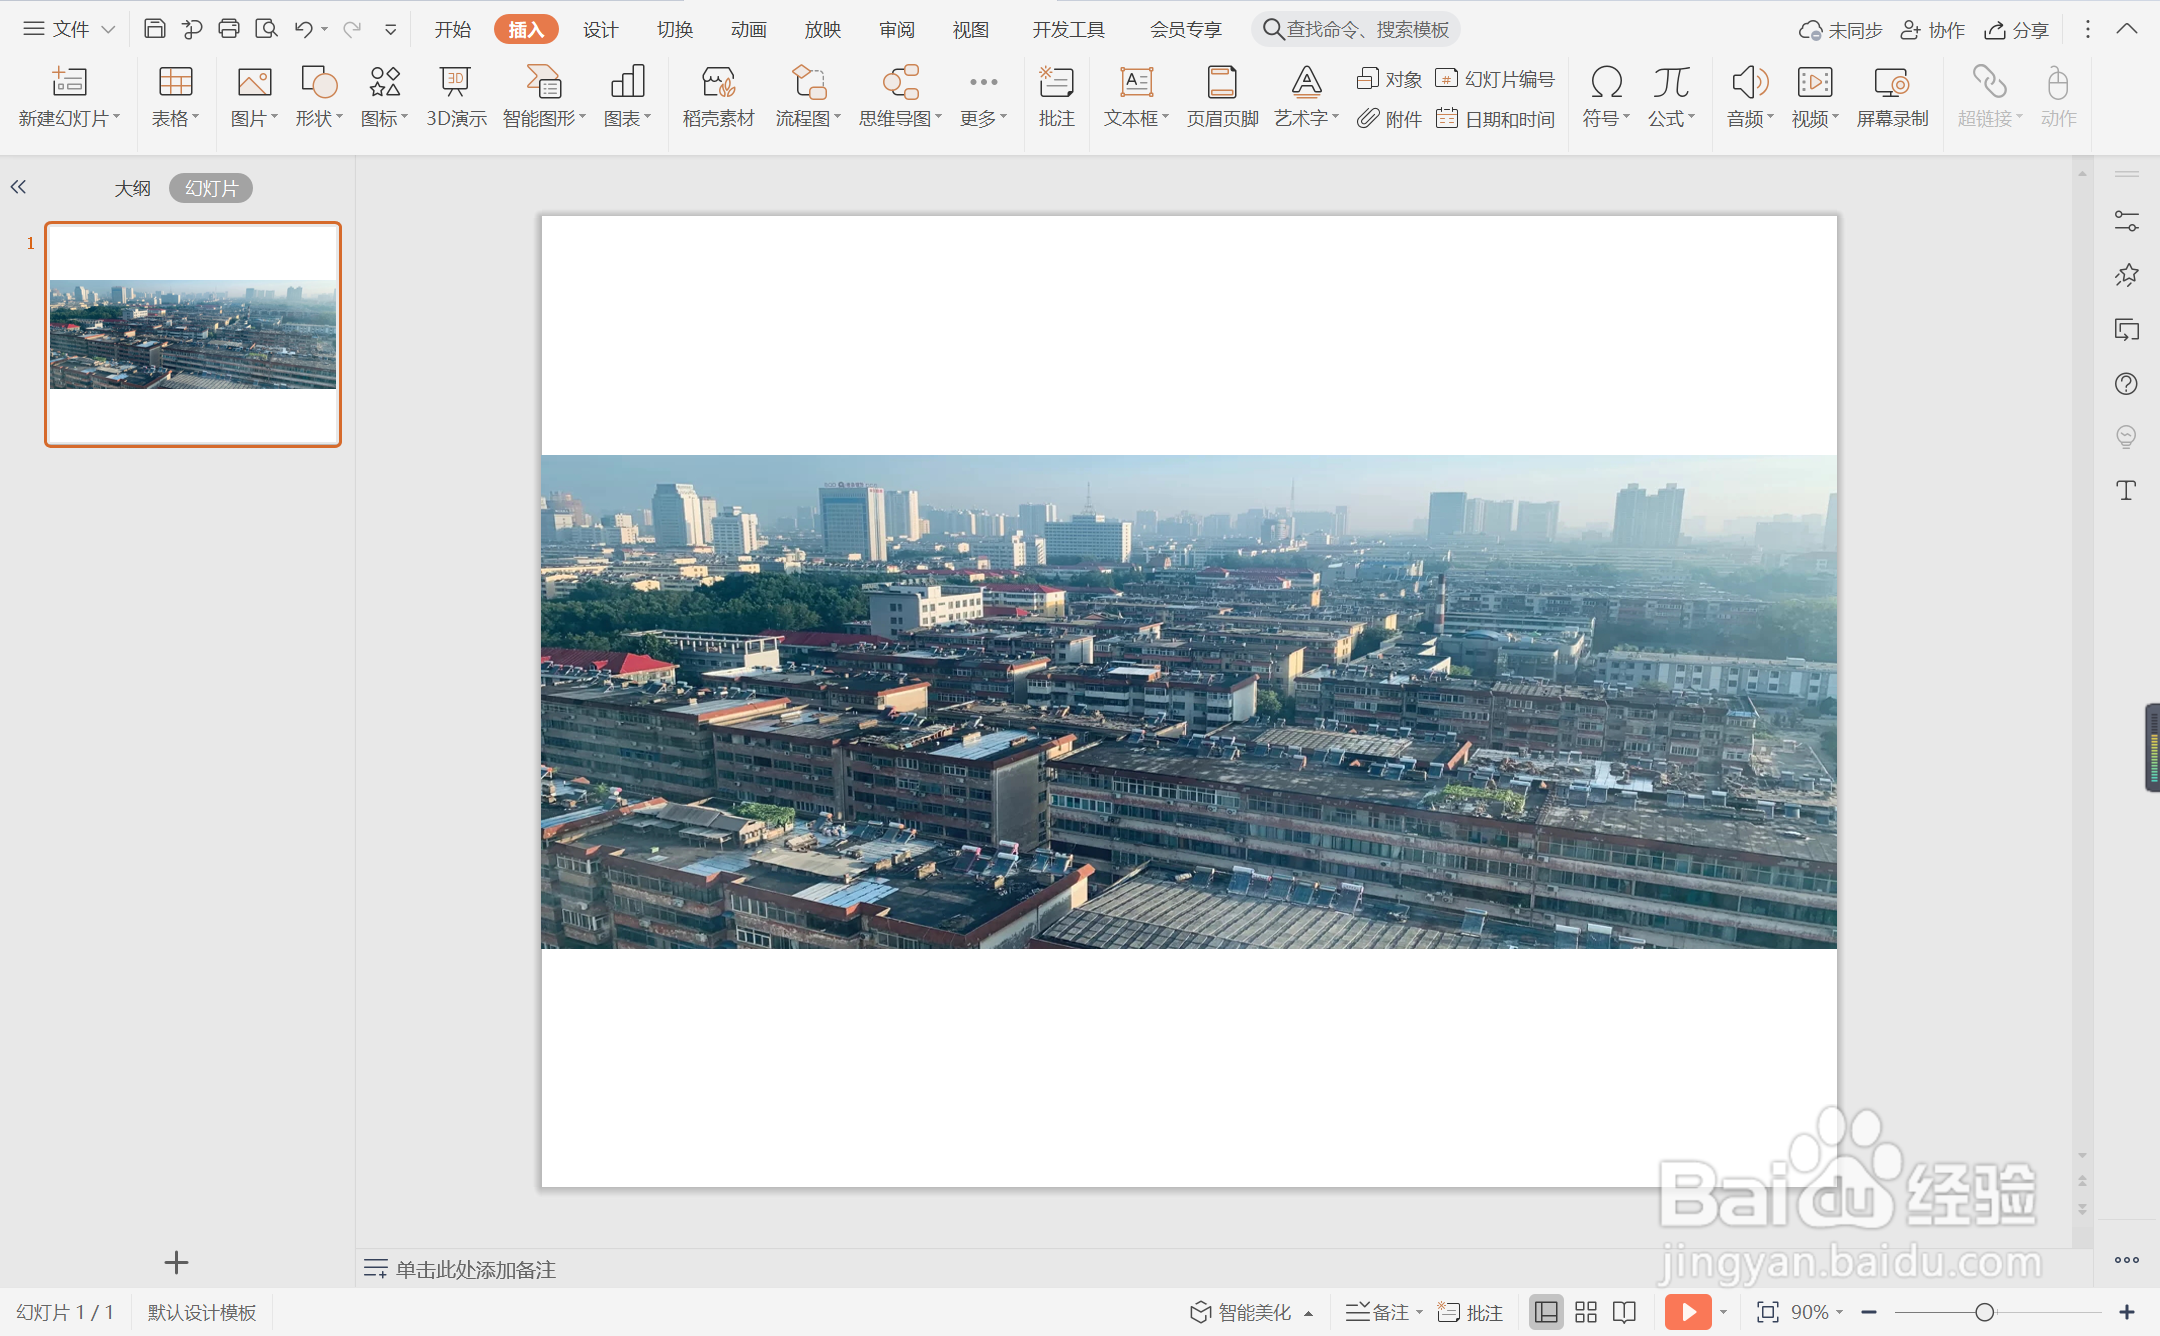
Task: Insert Attachment (附件)
Action: click(x=1389, y=119)
